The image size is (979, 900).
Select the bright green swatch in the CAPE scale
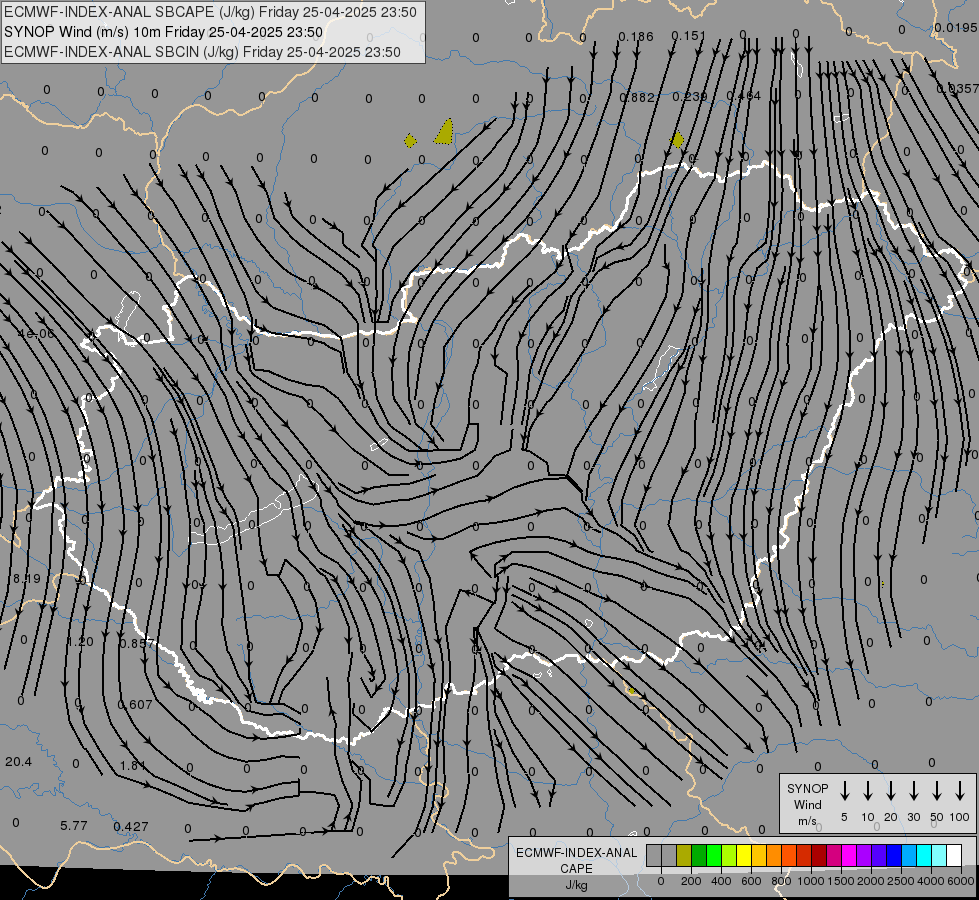tap(714, 855)
